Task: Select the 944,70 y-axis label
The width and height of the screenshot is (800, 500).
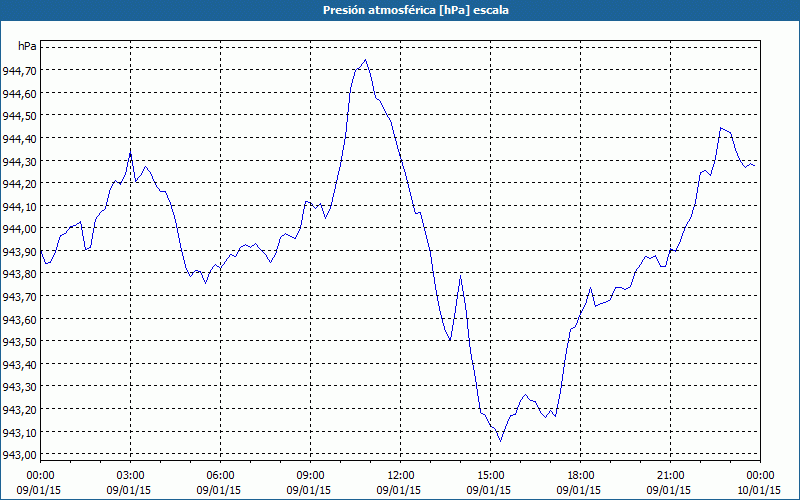Action: pyautogui.click(x=19, y=71)
